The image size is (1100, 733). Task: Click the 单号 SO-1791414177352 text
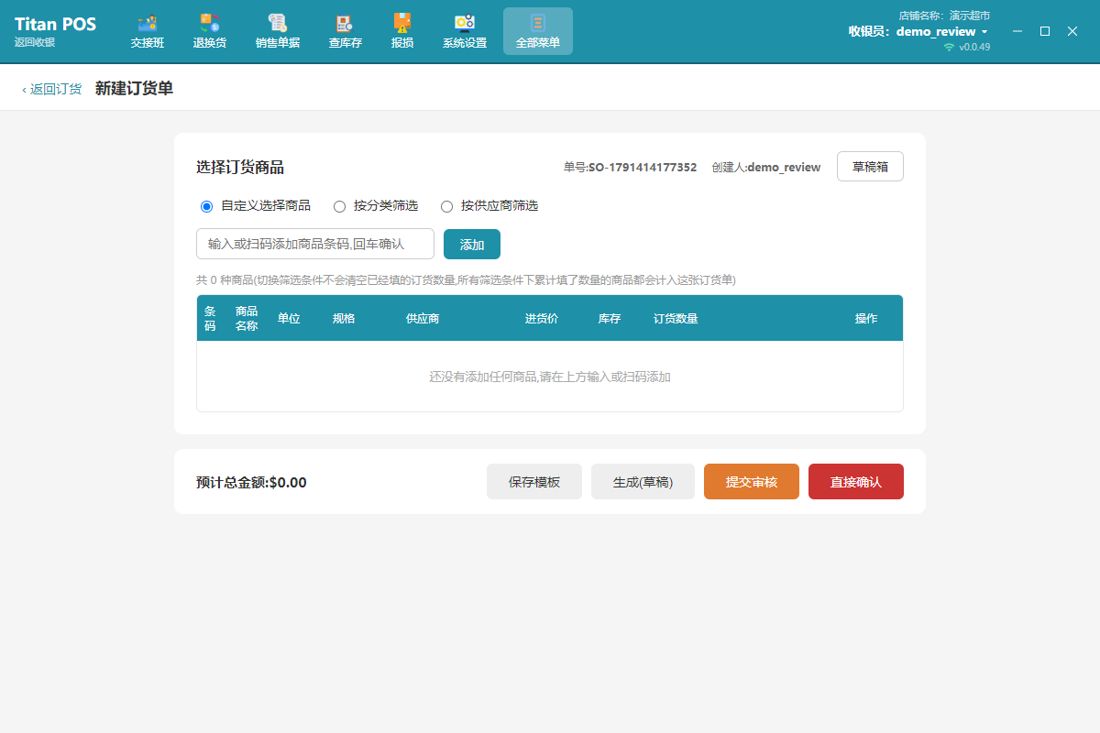coord(630,167)
